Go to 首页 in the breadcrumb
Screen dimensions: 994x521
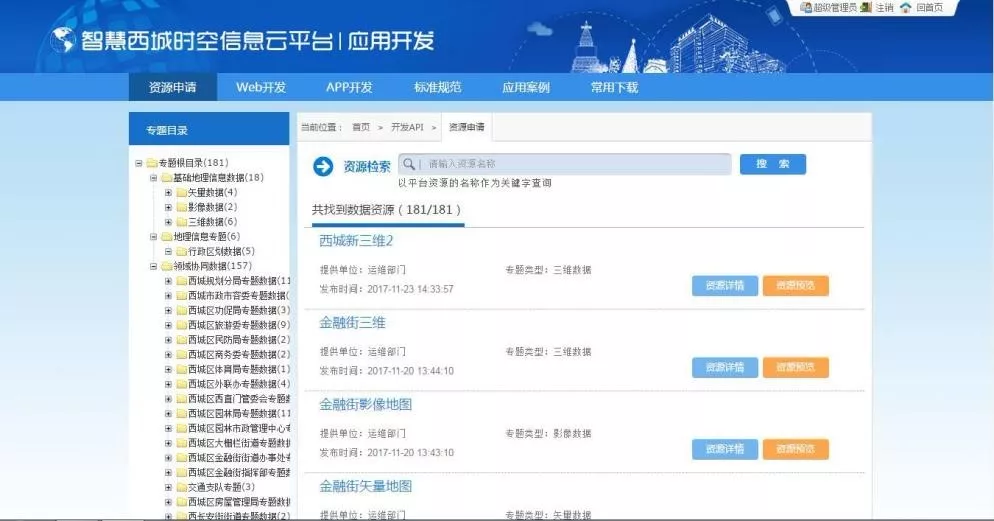tap(361, 127)
